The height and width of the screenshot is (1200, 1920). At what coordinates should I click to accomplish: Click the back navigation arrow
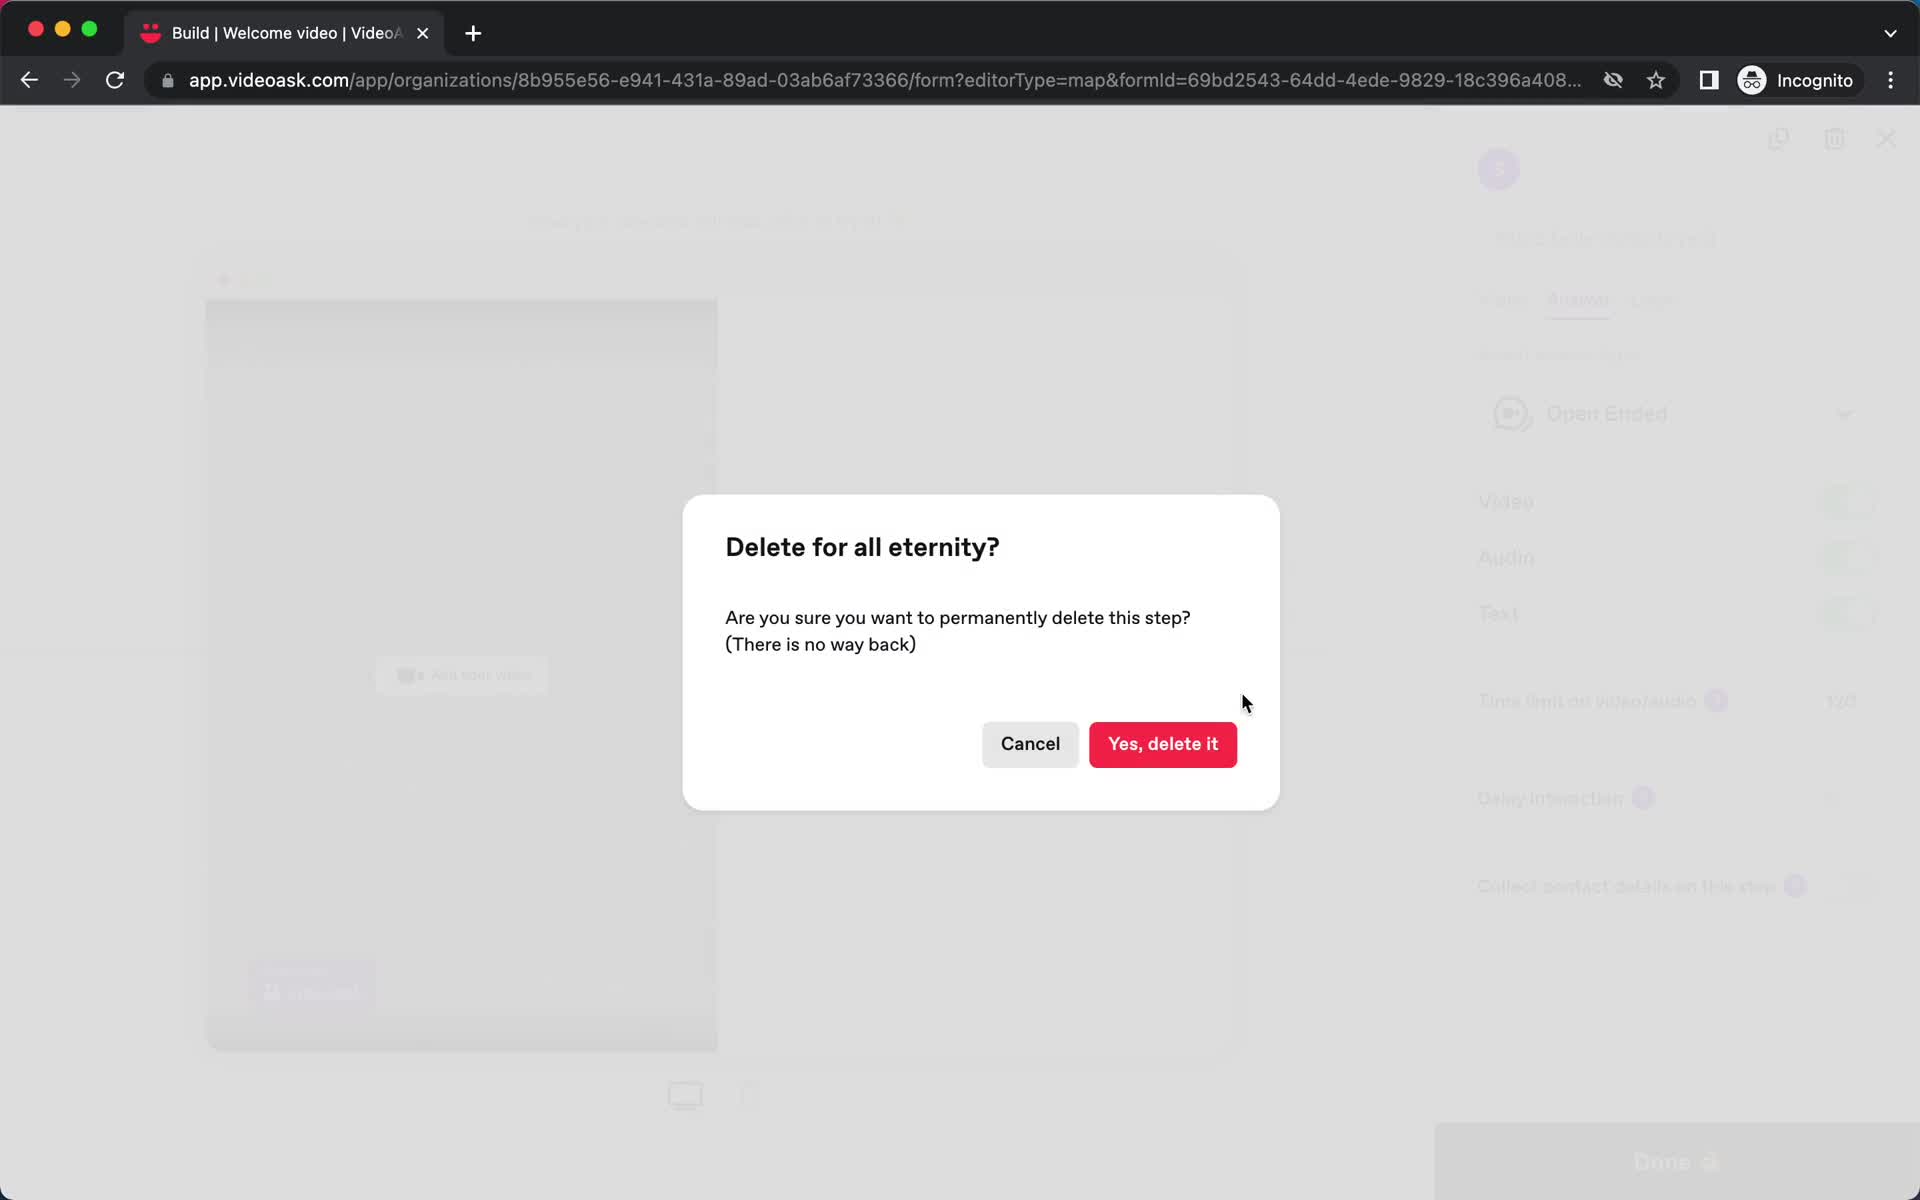tap(28, 80)
